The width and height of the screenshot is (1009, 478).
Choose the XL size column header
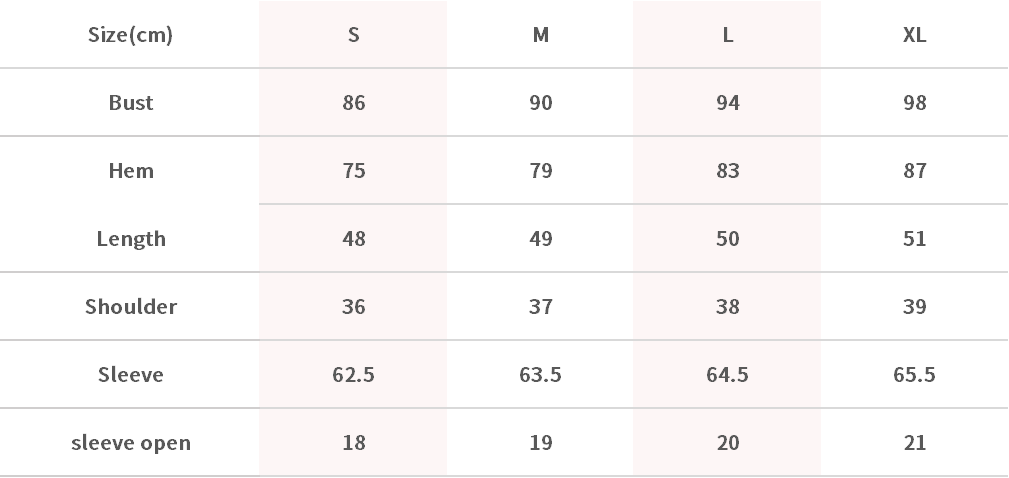(x=914, y=35)
